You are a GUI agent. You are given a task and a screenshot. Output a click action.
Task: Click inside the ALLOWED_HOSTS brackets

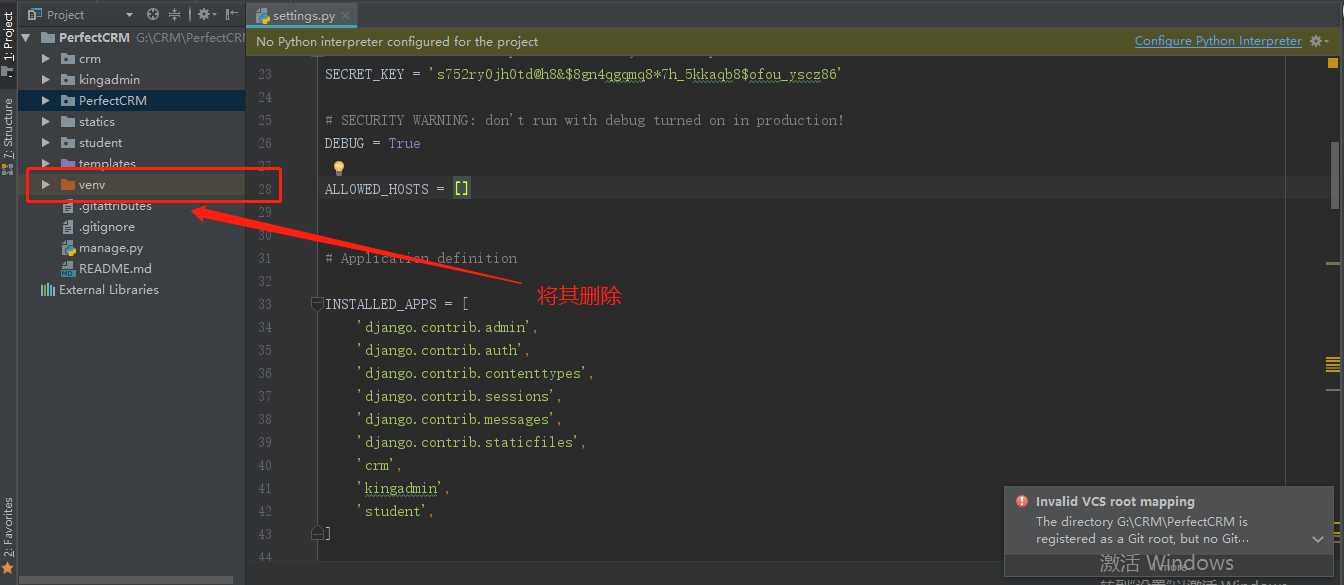click(462, 189)
